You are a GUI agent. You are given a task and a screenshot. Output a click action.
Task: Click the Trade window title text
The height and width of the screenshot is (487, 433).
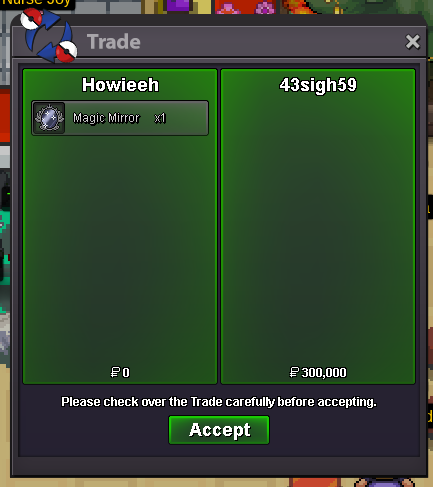tap(114, 42)
